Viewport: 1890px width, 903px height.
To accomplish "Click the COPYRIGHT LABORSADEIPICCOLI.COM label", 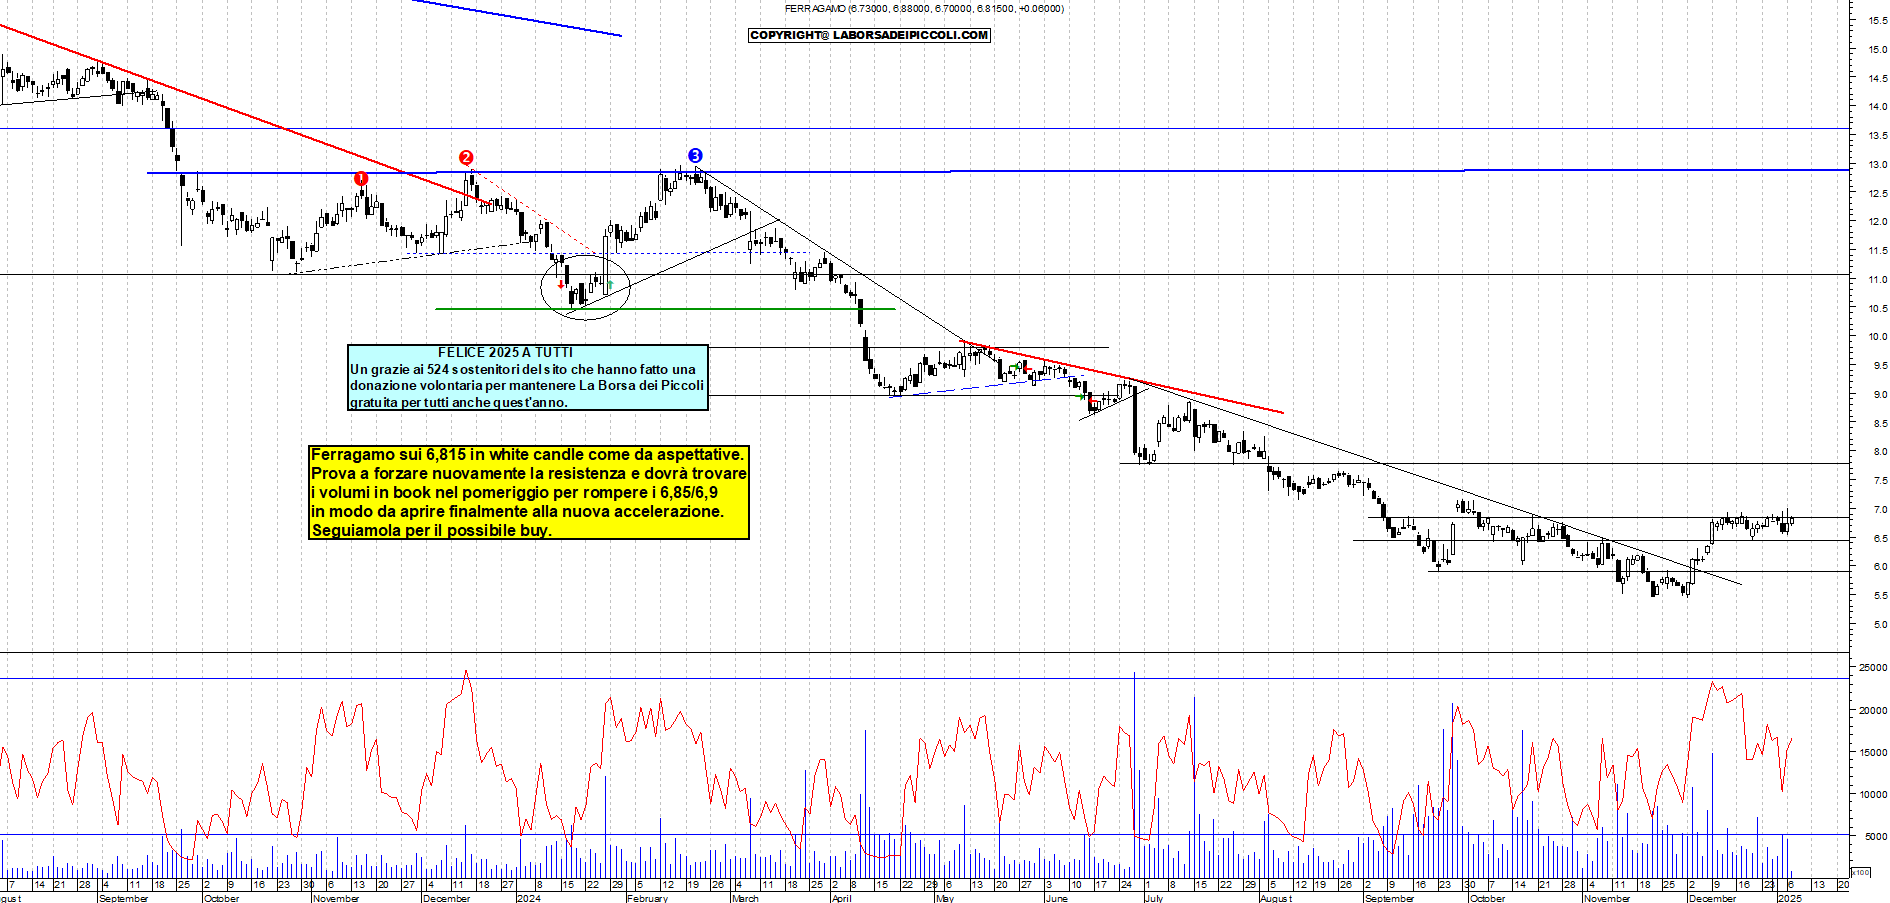I will pos(869,35).
